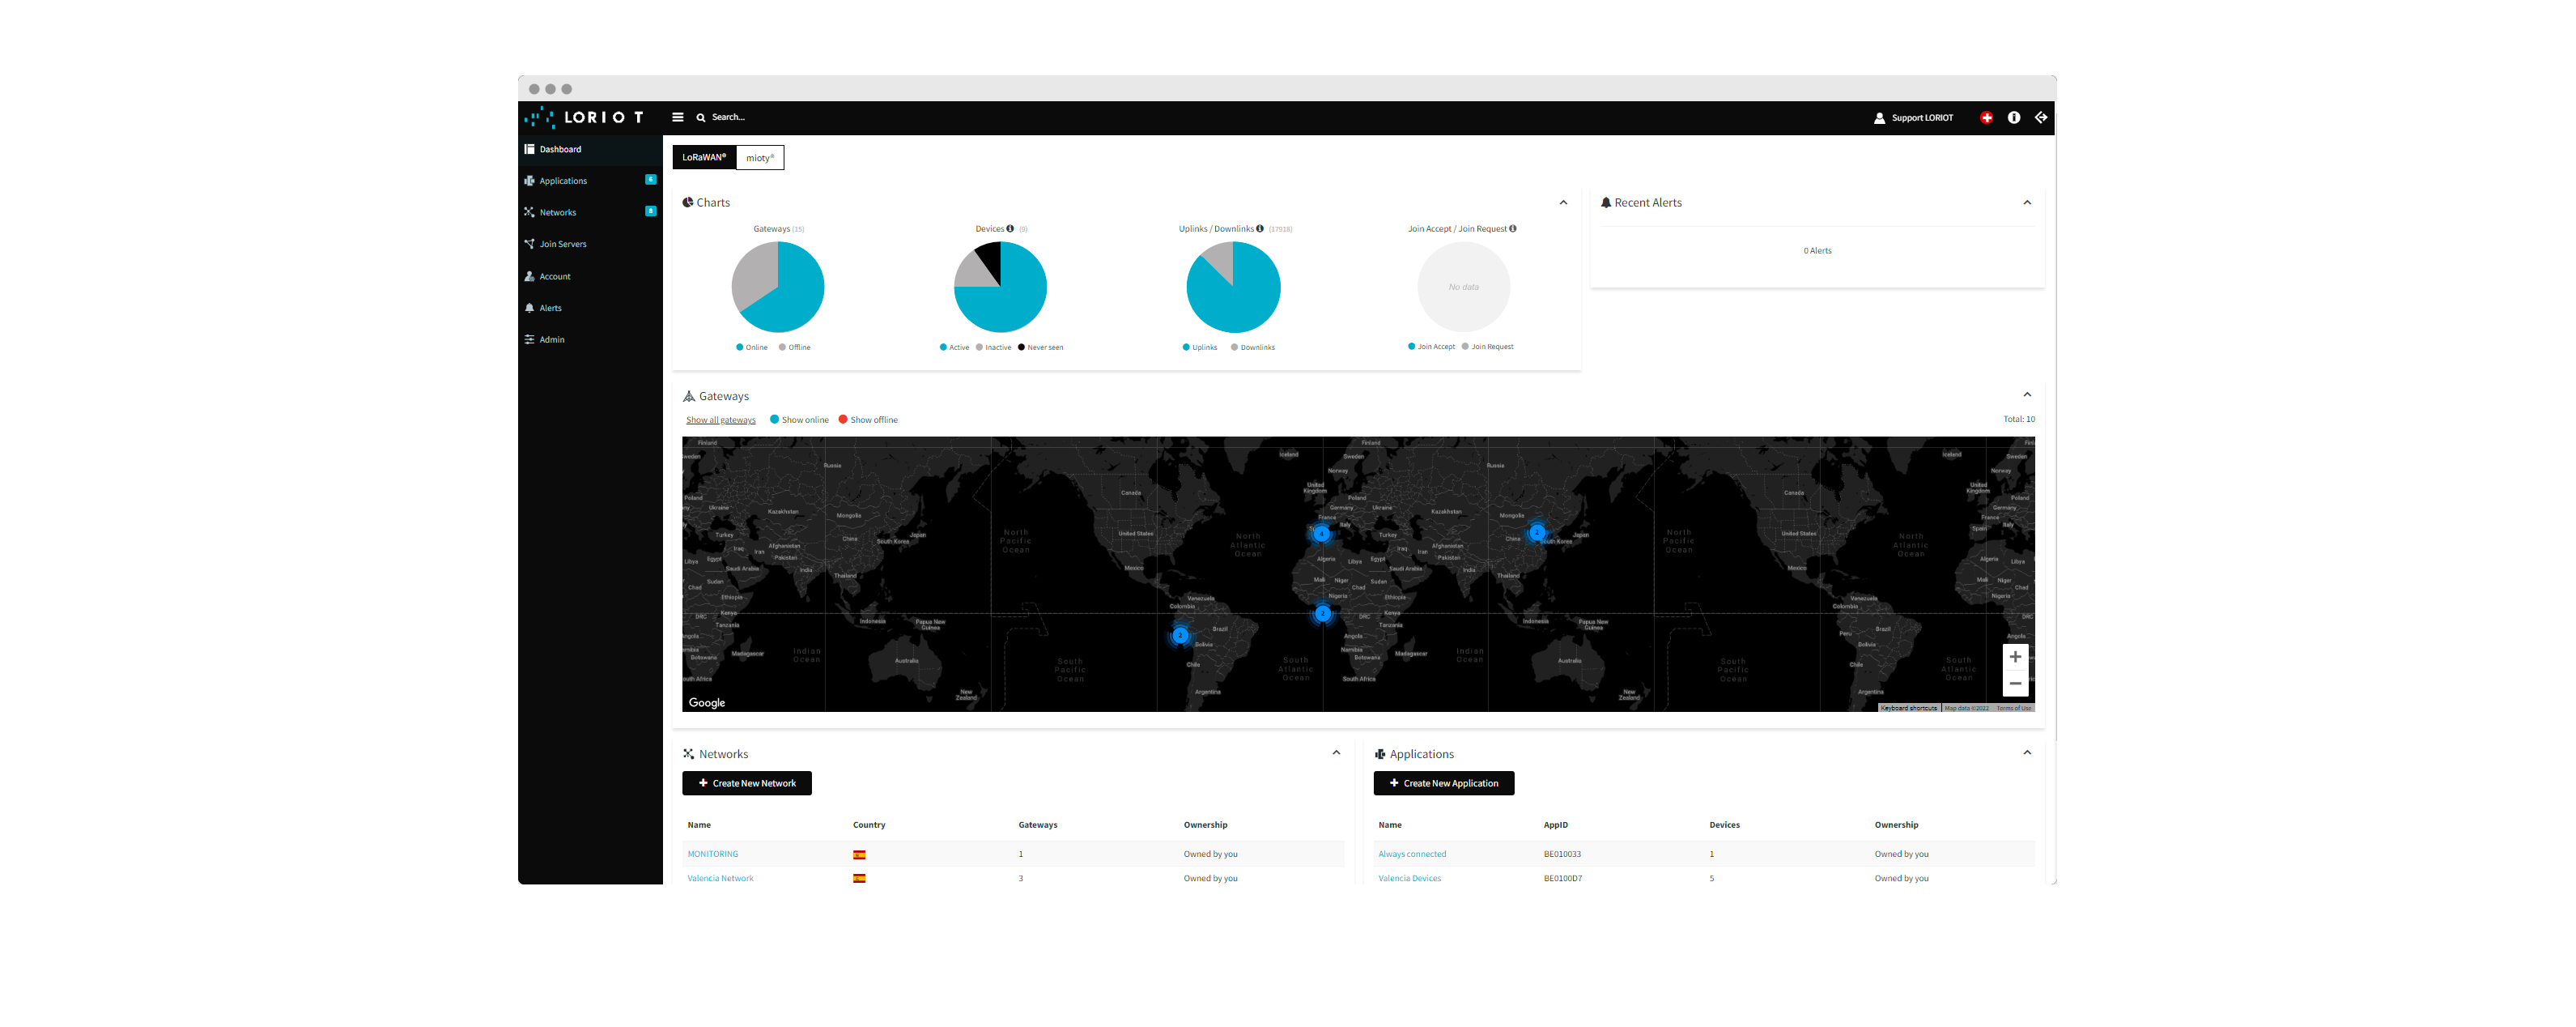Click the Dashboard navigation icon
The height and width of the screenshot is (1027, 2576).
point(529,148)
